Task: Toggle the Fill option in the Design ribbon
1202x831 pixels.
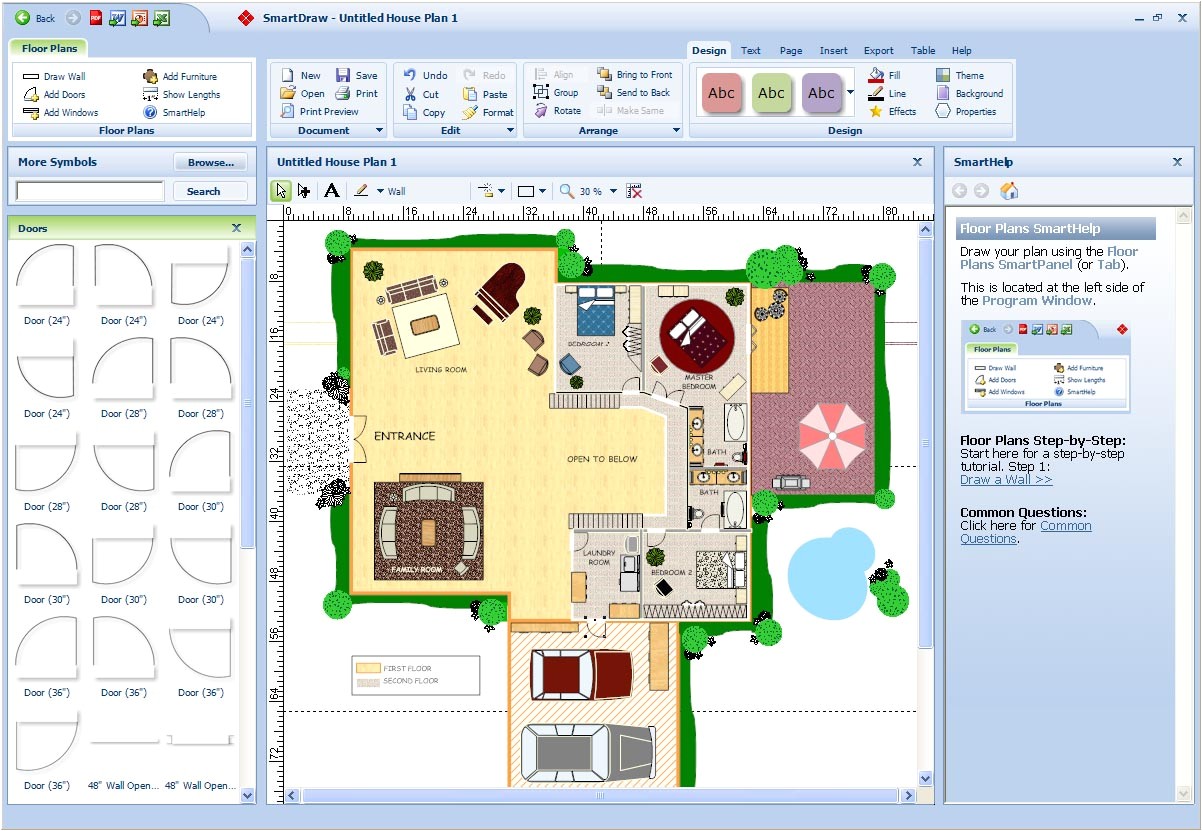Action: pyautogui.click(x=888, y=74)
